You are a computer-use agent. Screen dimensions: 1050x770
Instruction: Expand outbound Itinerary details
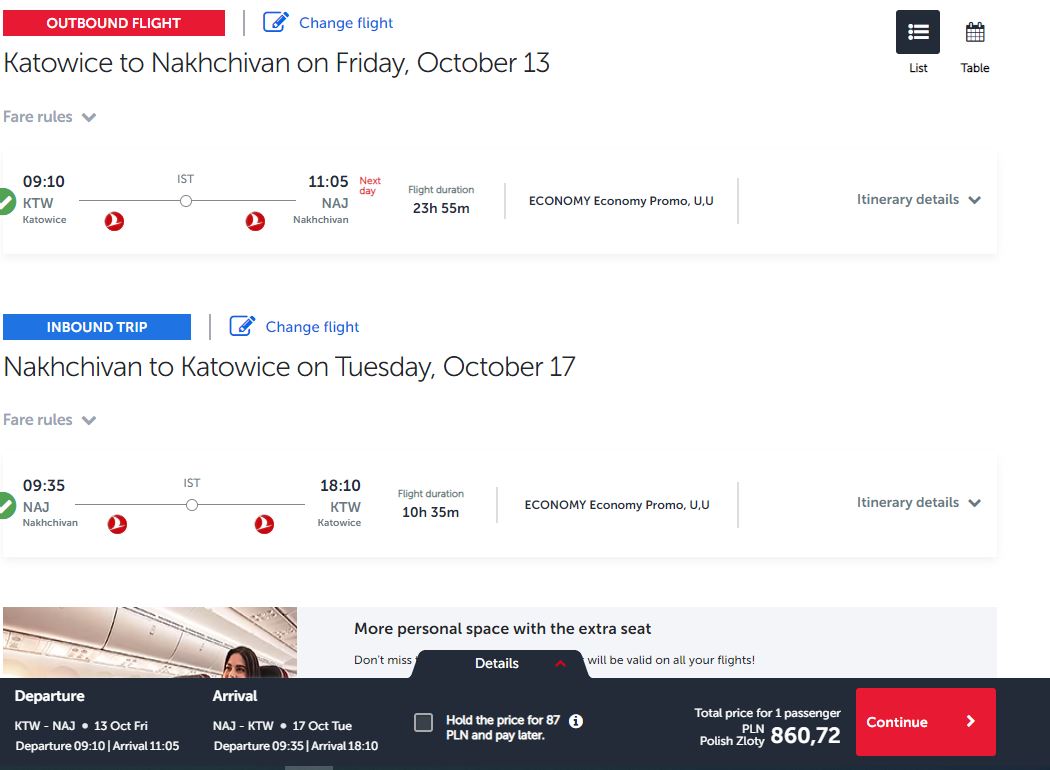coord(918,200)
